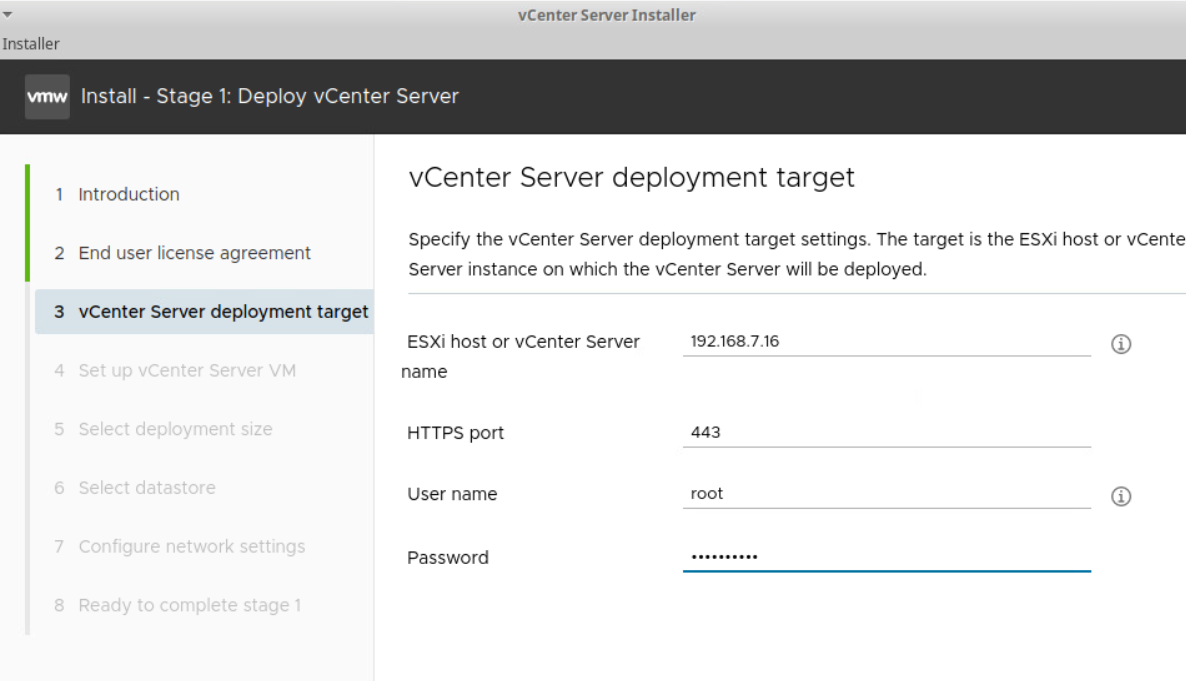
Task: Select step 3 vCenter Server deployment target
Action: pos(210,312)
